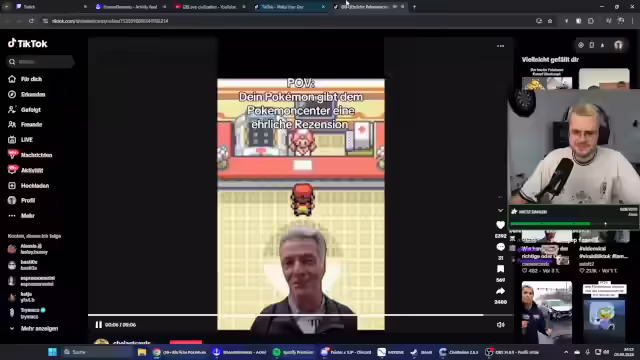The image size is (640, 360).
Task: Open Profil from the sidebar
Action: point(22,200)
